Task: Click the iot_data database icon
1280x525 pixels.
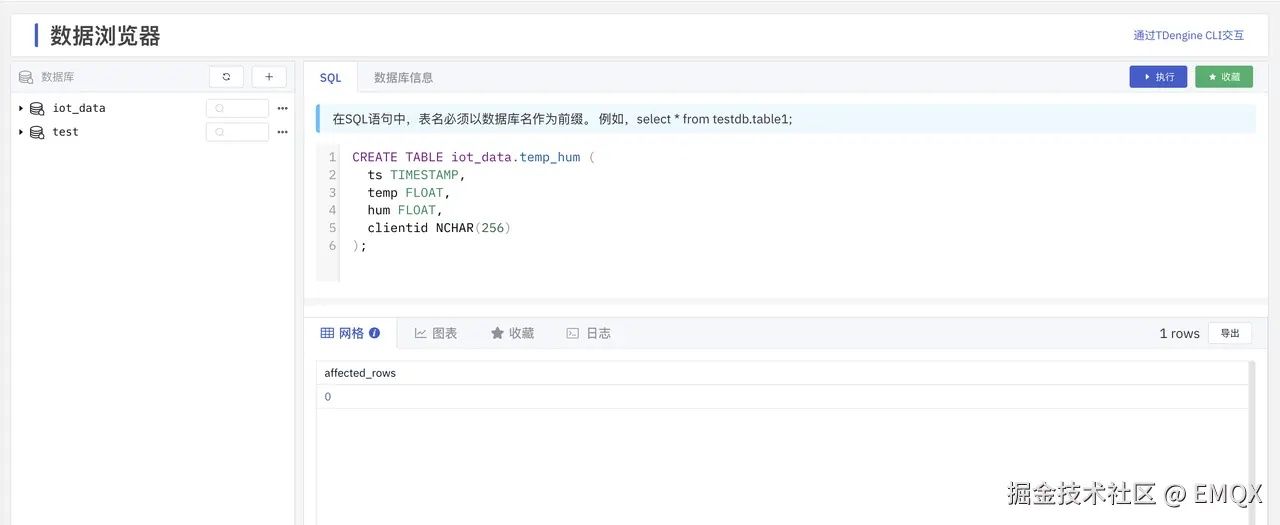Action: click(x=37, y=108)
